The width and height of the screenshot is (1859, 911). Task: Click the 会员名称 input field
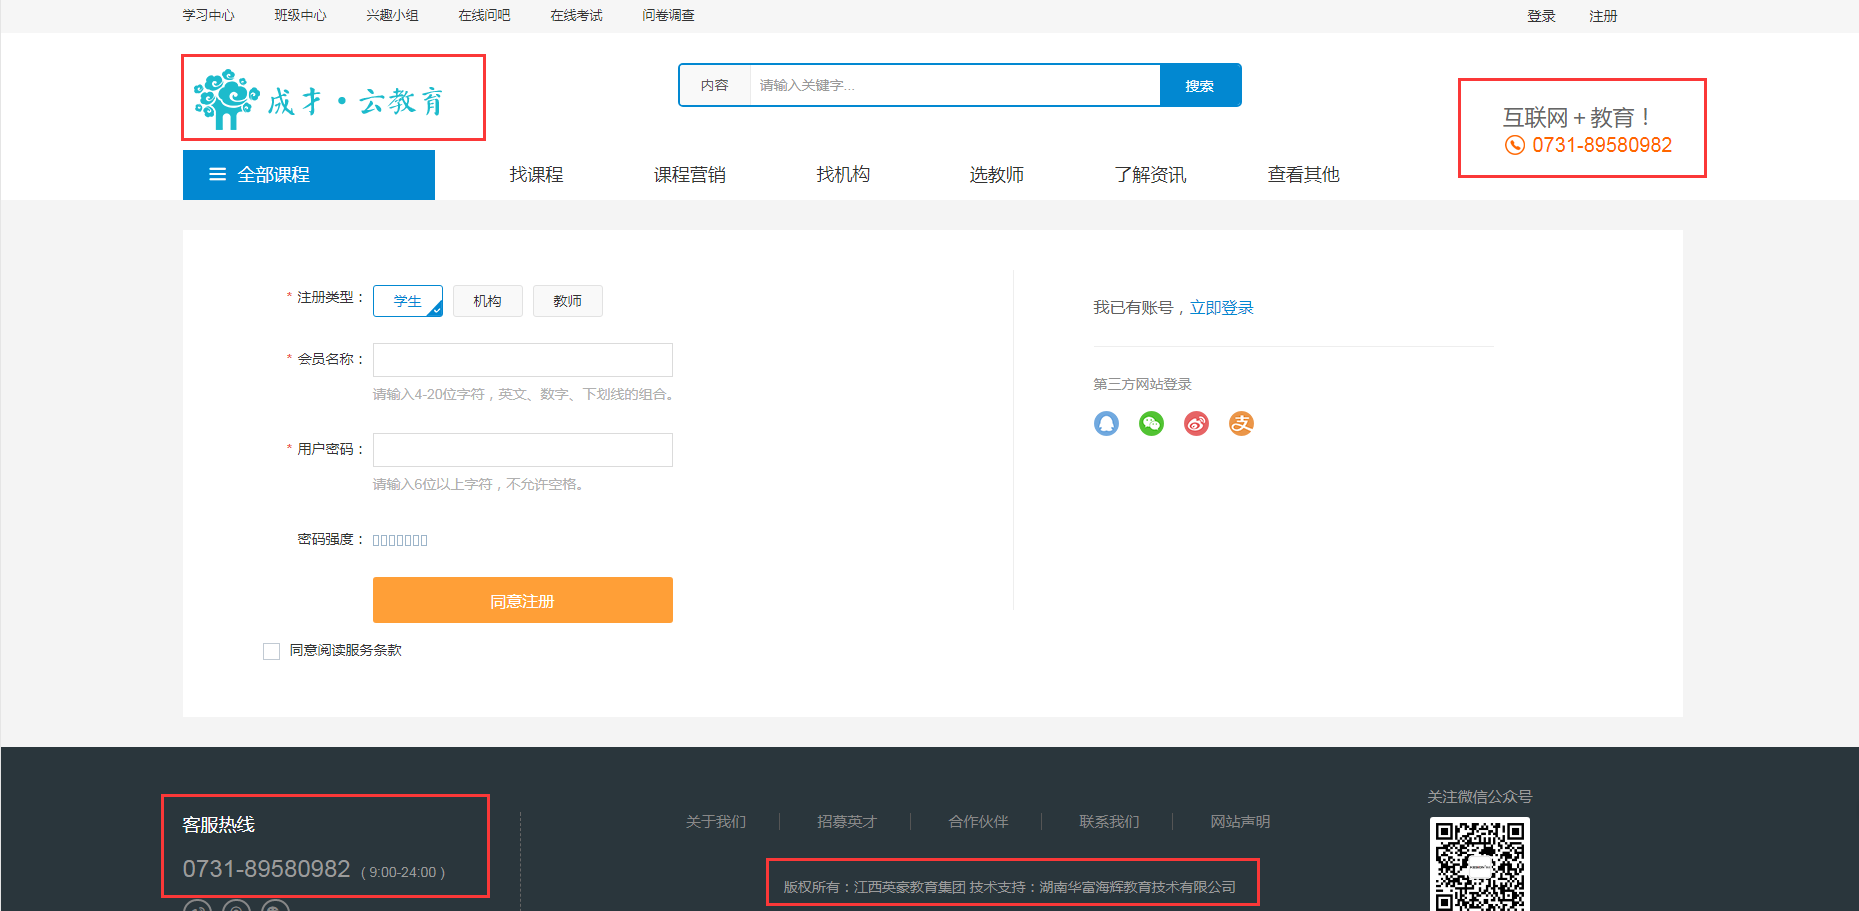click(x=522, y=360)
